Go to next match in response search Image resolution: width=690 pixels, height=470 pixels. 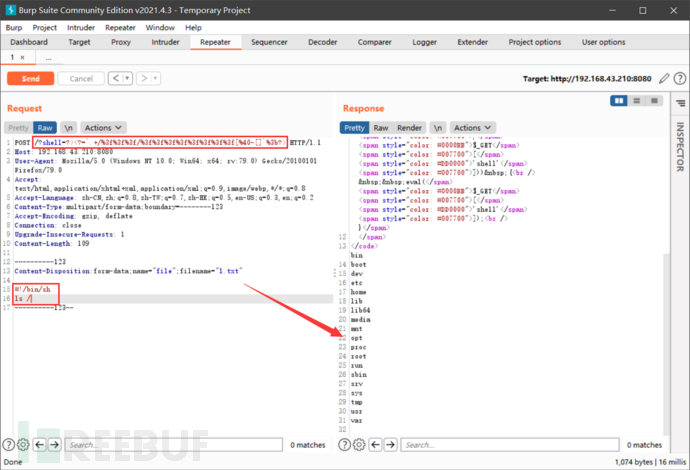pyautogui.click(x=391, y=444)
